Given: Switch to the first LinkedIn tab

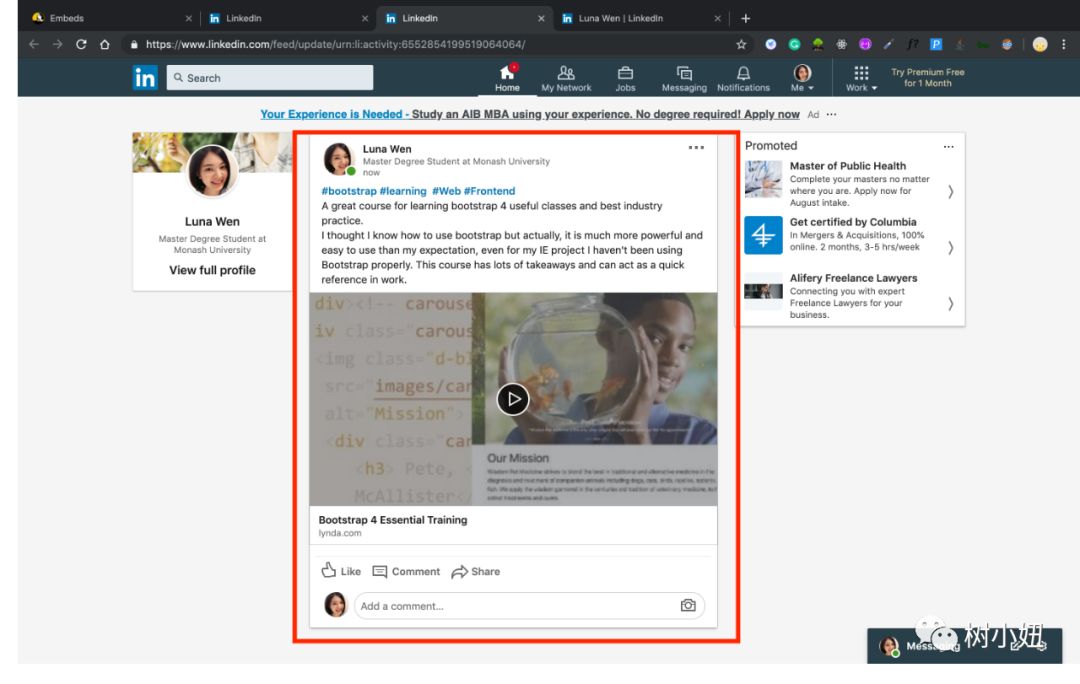Looking at the screenshot, I should 287,19.
